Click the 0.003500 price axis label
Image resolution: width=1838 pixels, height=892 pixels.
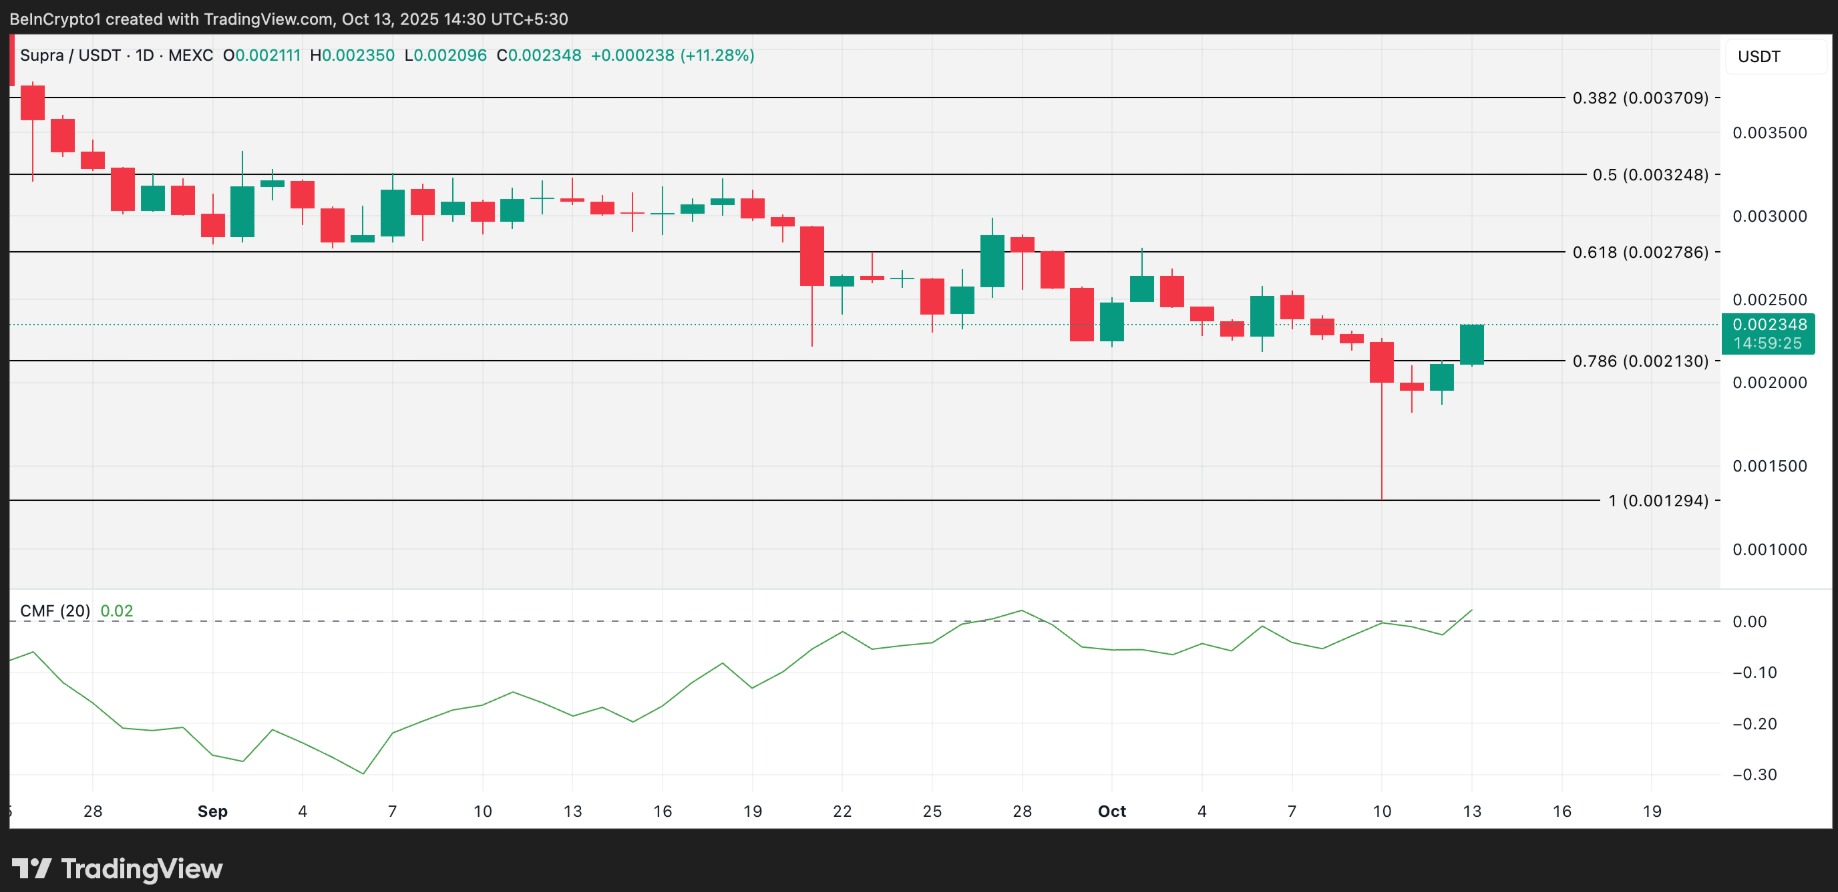[x=1769, y=133]
